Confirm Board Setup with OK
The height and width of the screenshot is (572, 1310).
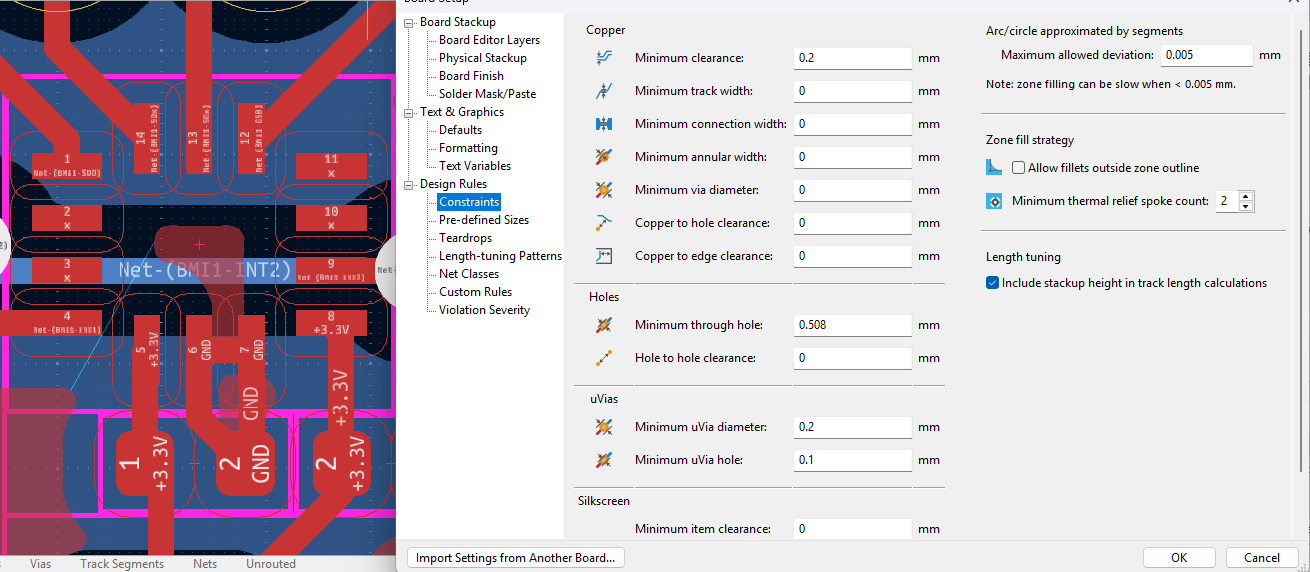1179,558
